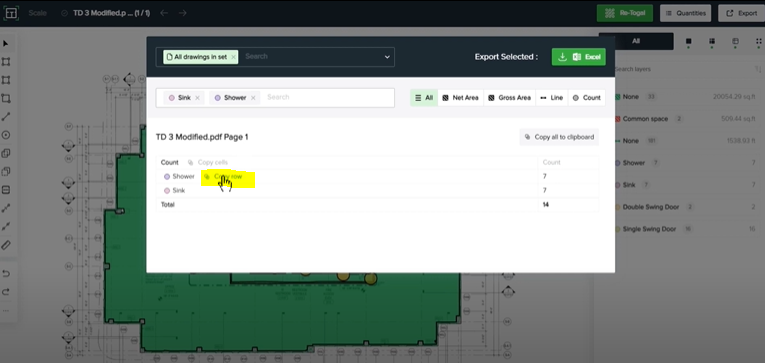This screenshot has width=765, height=363.
Task: Go to next drawing with right arrow
Action: tap(182, 13)
